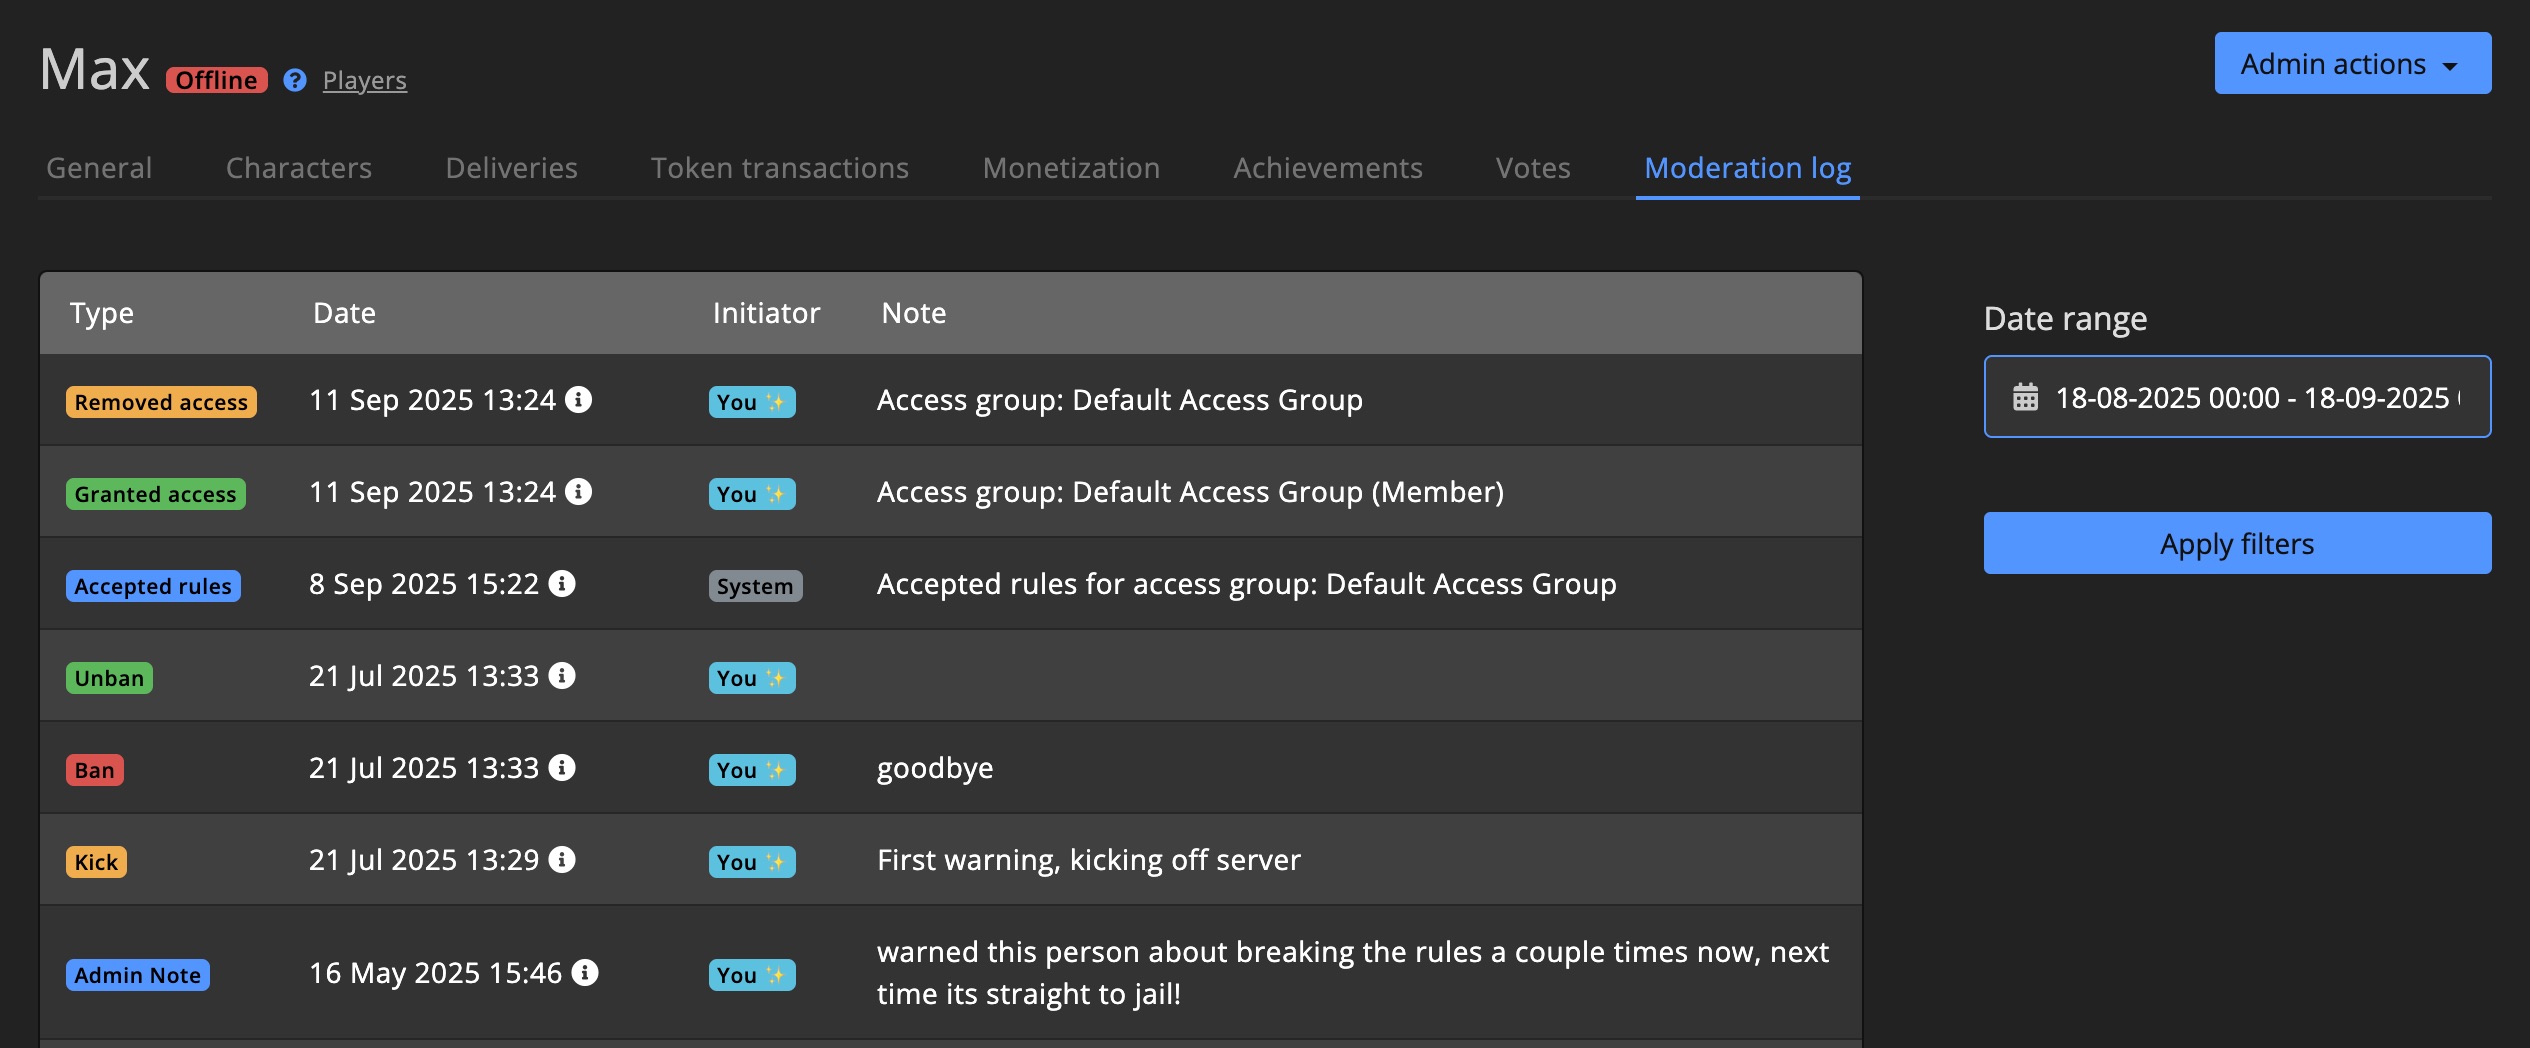Viewport: 2530px width, 1048px height.
Task: Expand Admin actions via its chevron arrow
Action: pos(2448,65)
